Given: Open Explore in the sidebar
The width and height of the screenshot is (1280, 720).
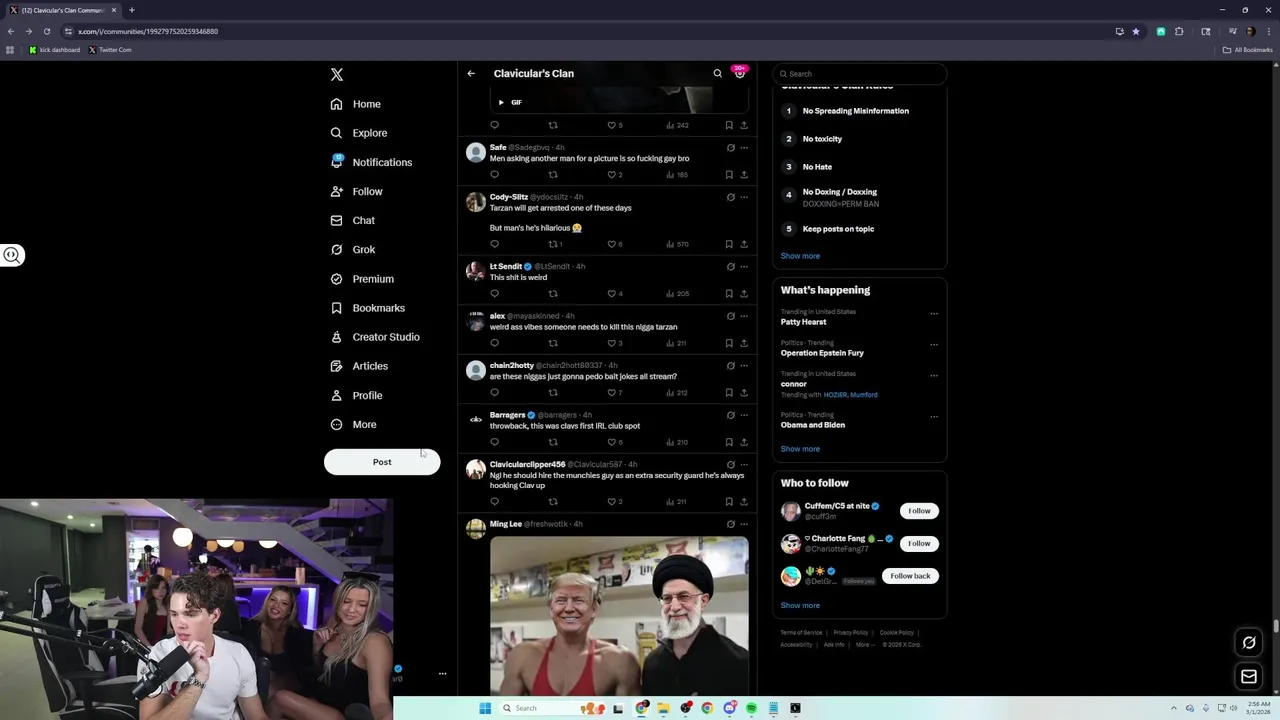Looking at the screenshot, I should tap(359, 133).
